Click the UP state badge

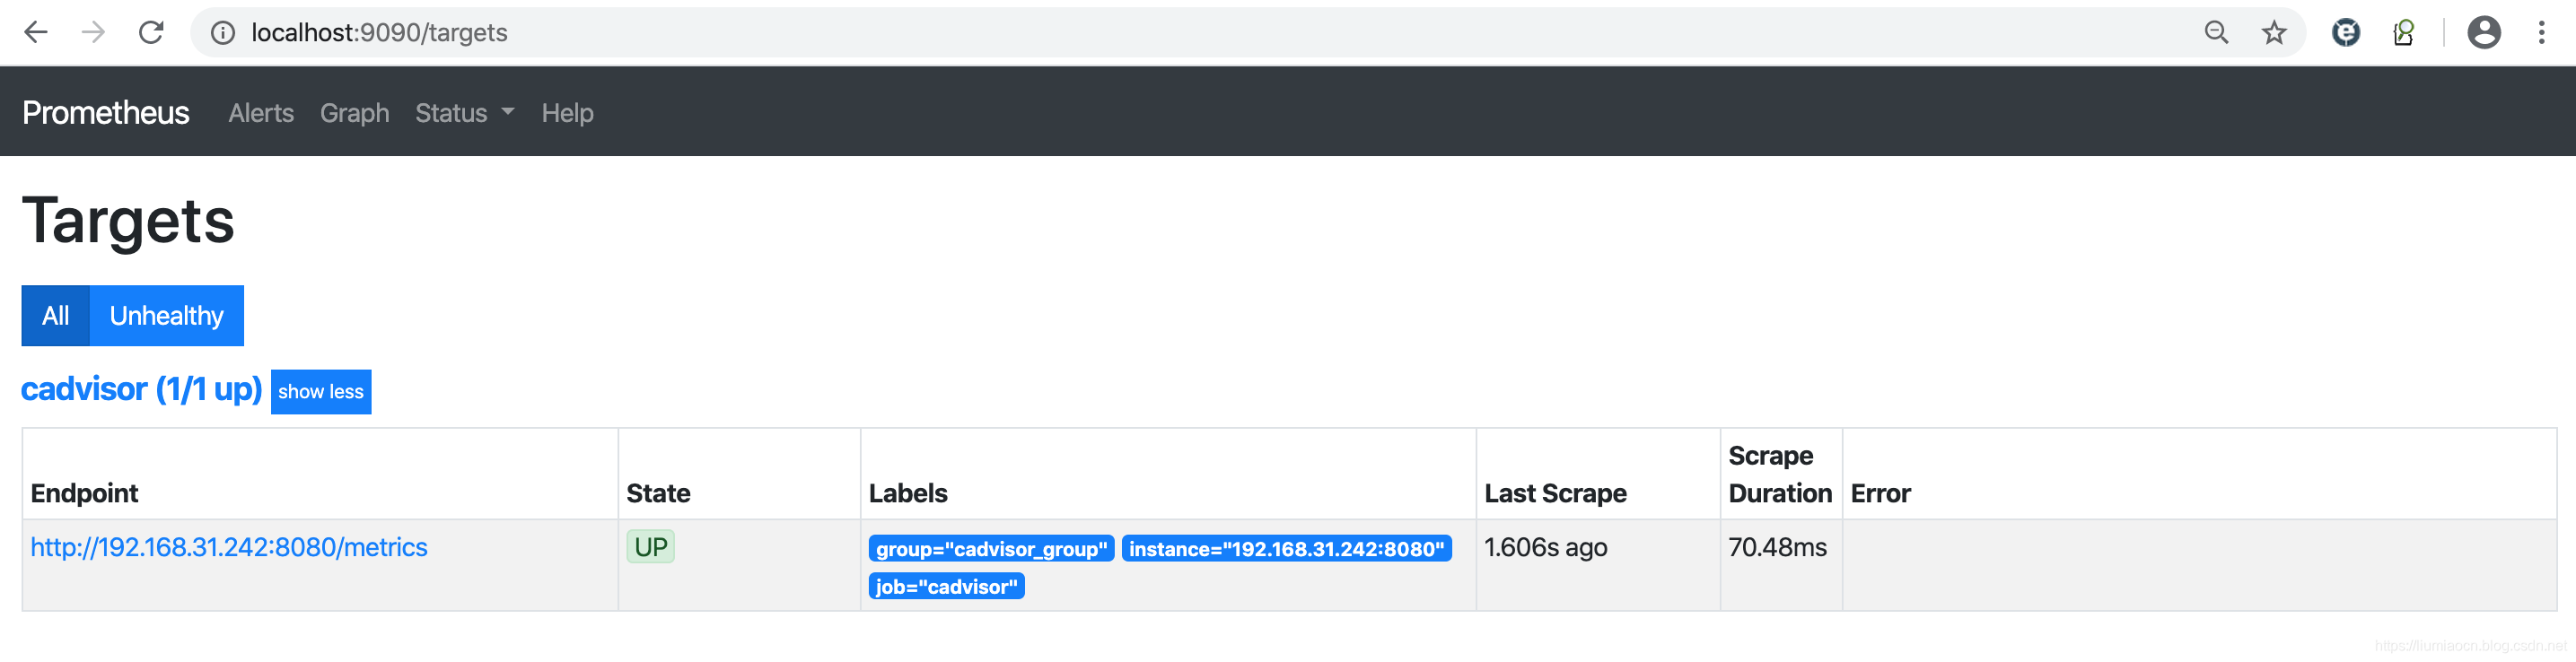[x=651, y=547]
